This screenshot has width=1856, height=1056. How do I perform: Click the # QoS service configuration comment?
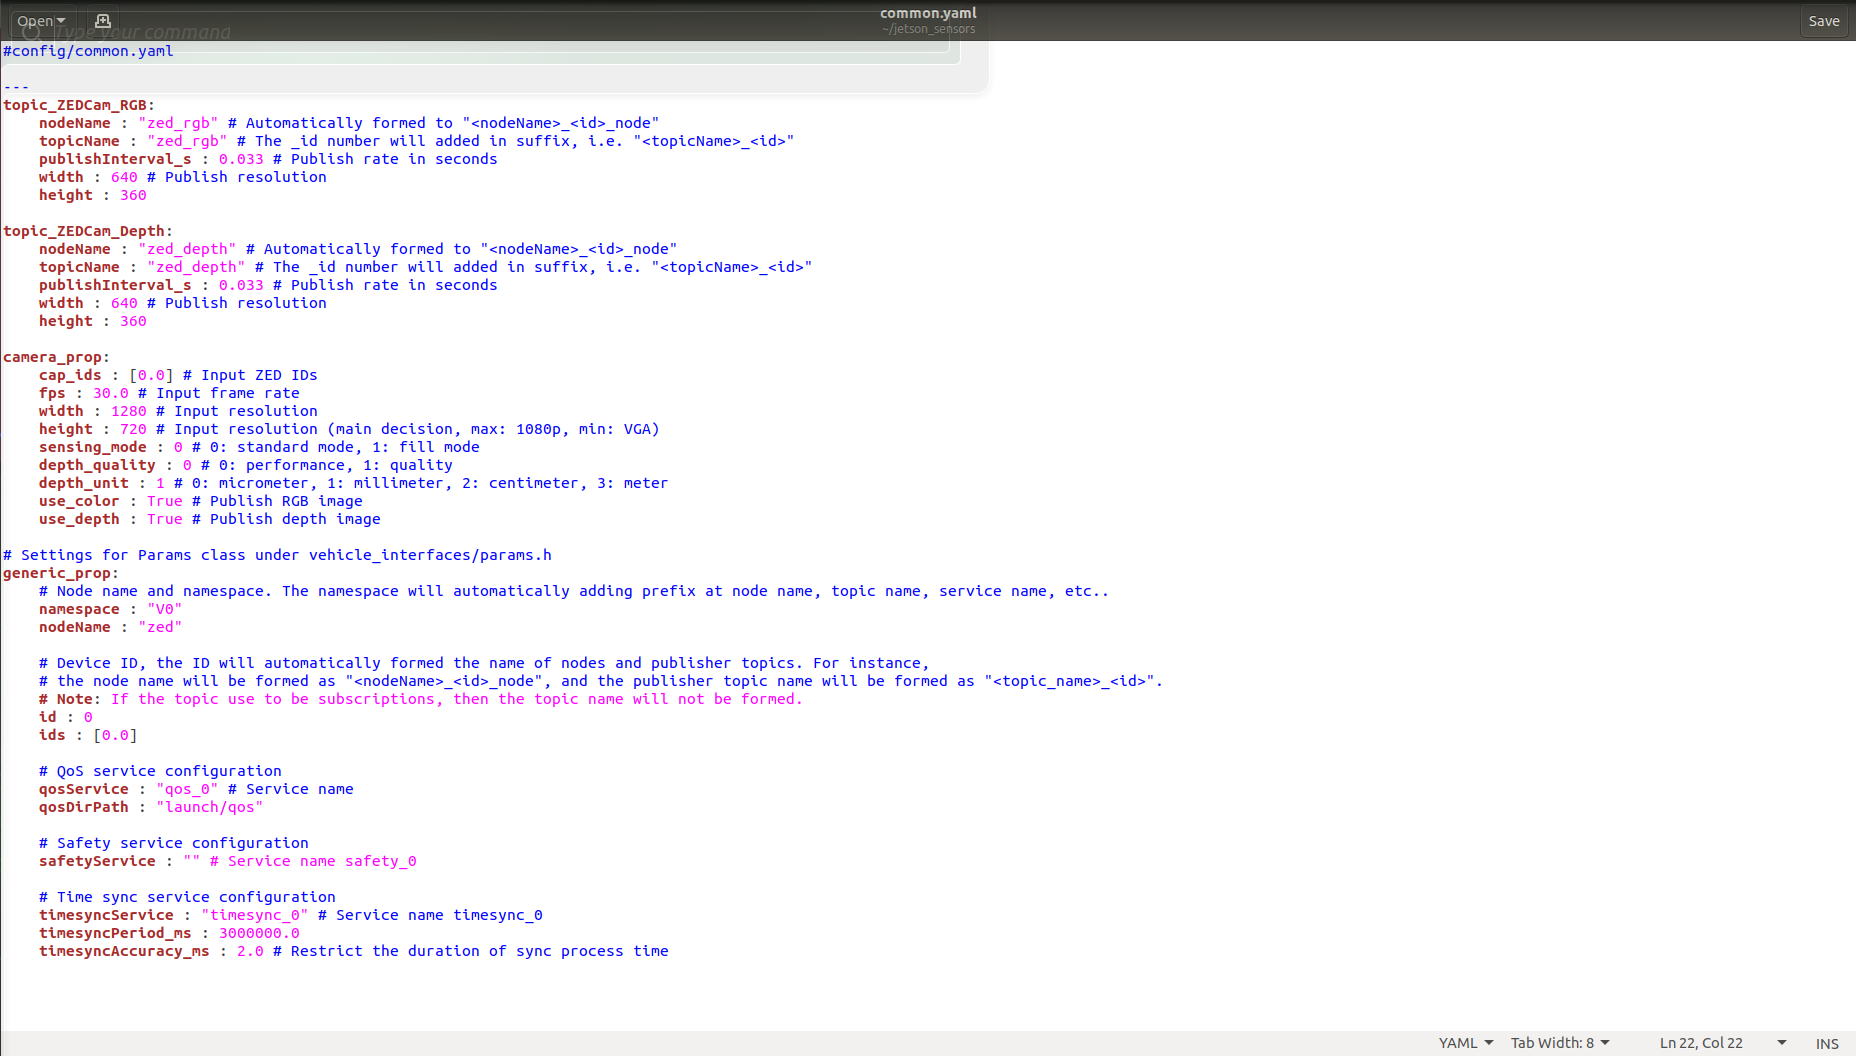tap(160, 771)
